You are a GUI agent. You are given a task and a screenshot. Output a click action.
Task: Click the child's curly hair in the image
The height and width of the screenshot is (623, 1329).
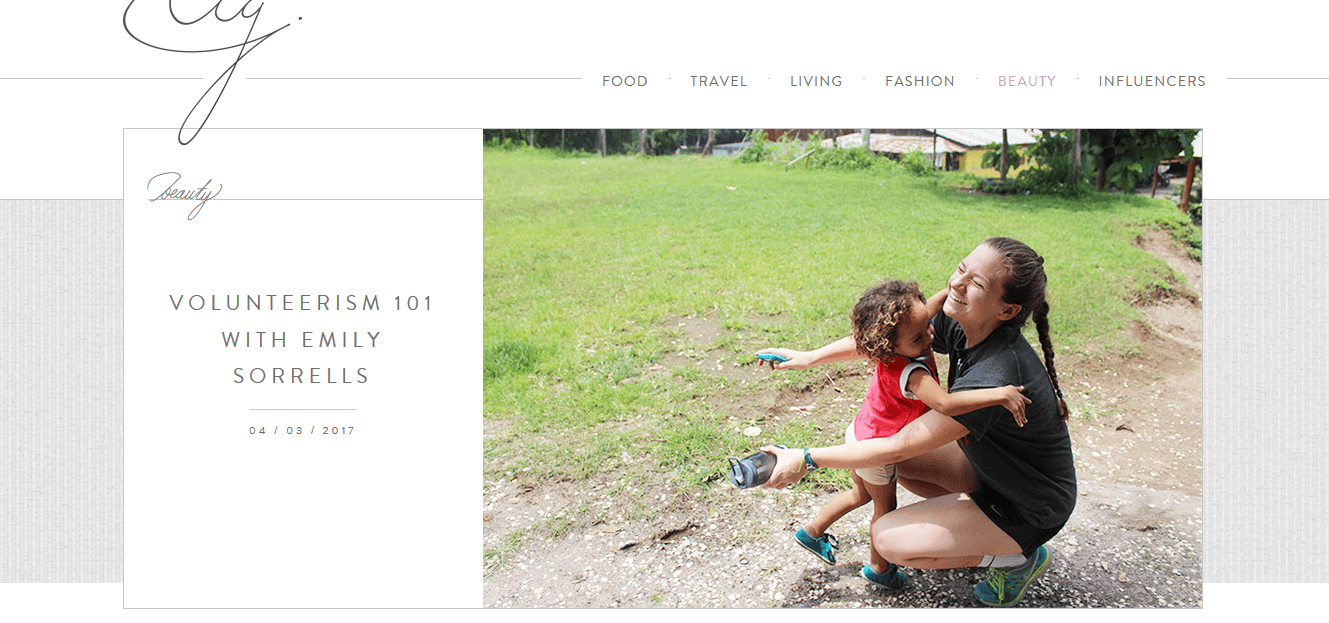click(884, 313)
